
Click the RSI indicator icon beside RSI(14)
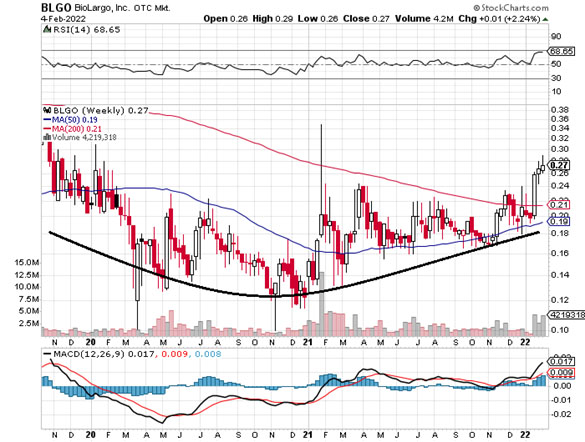click(x=47, y=29)
